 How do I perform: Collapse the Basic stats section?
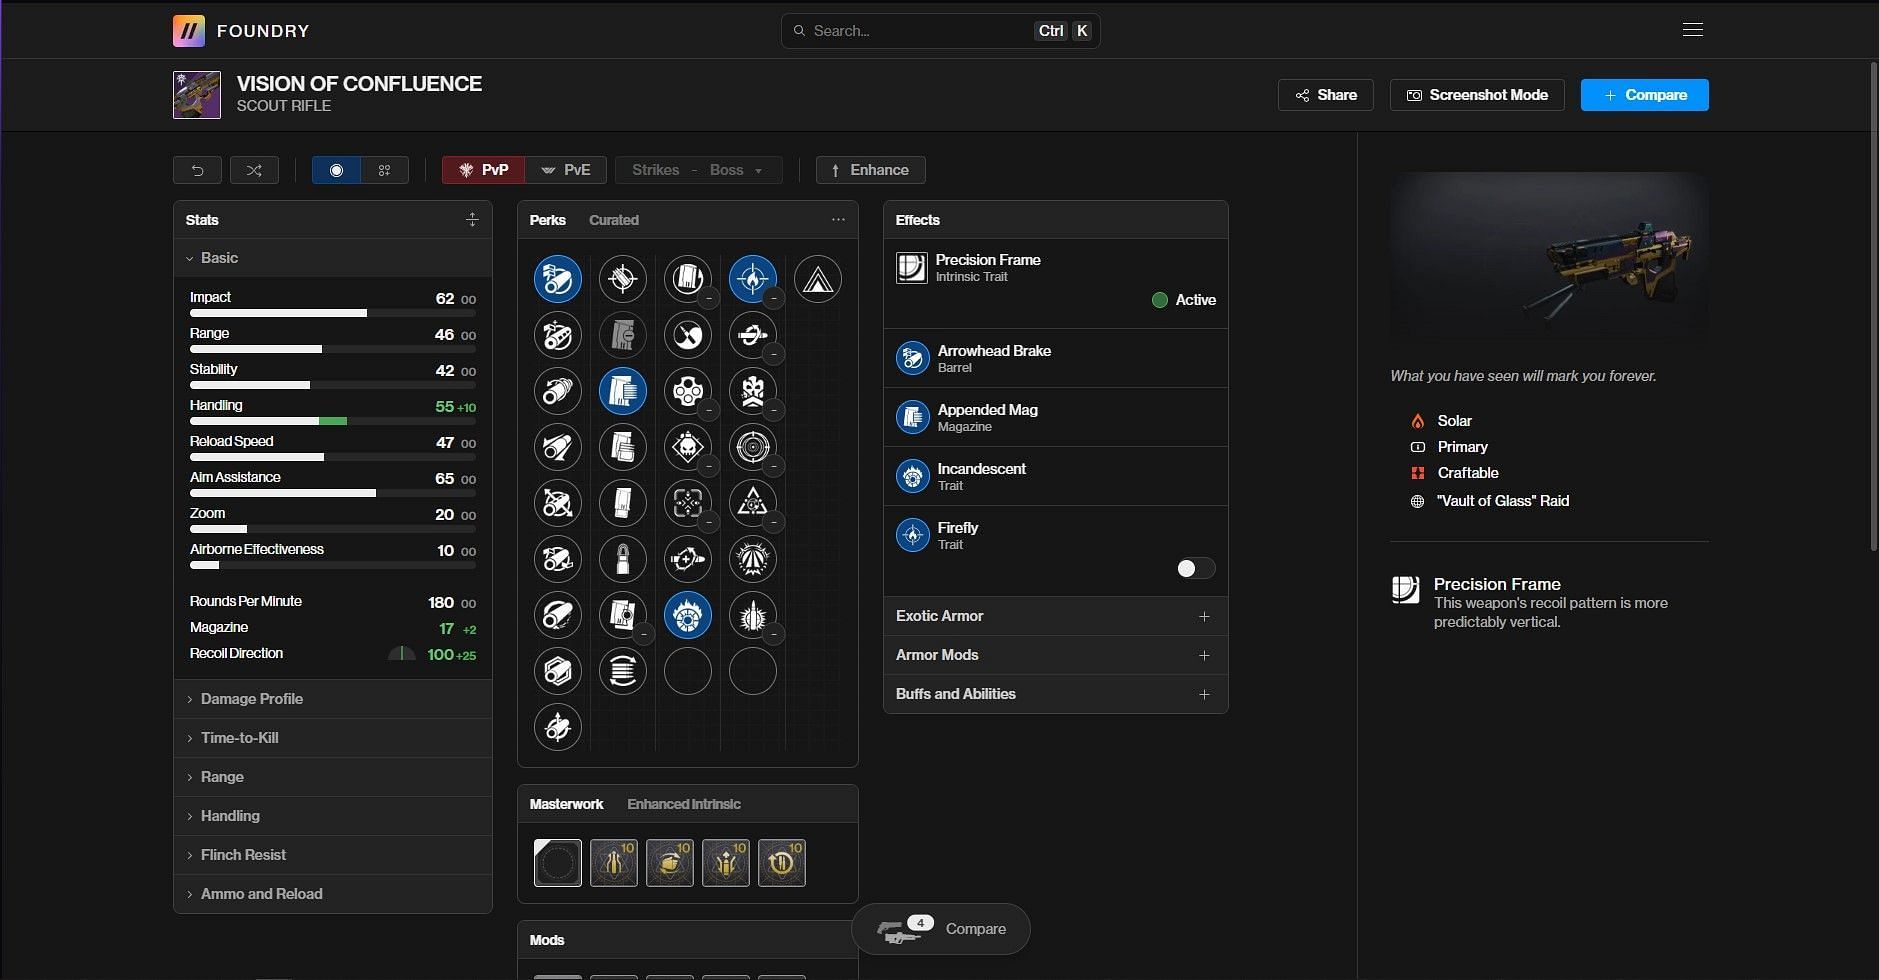coord(333,258)
